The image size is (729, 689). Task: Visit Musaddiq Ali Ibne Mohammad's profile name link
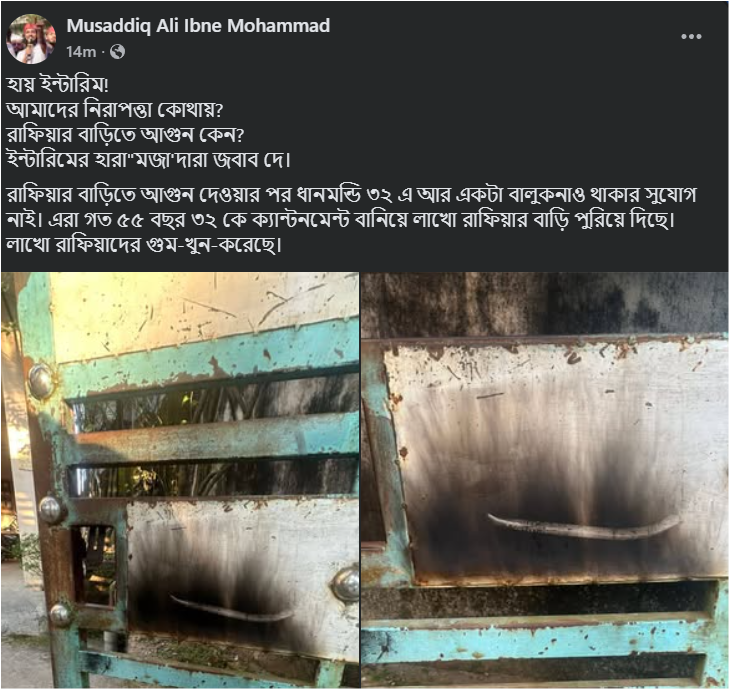(x=198, y=26)
